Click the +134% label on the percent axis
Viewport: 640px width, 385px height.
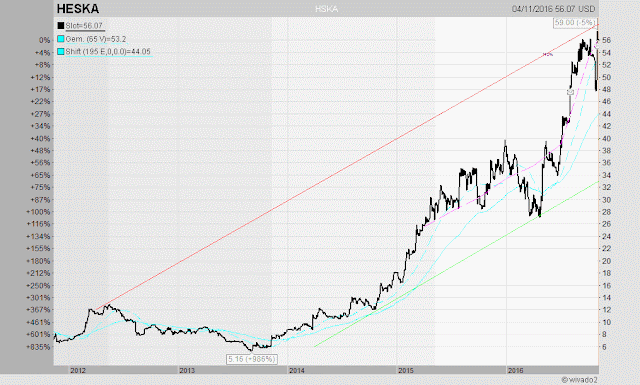click(39, 236)
